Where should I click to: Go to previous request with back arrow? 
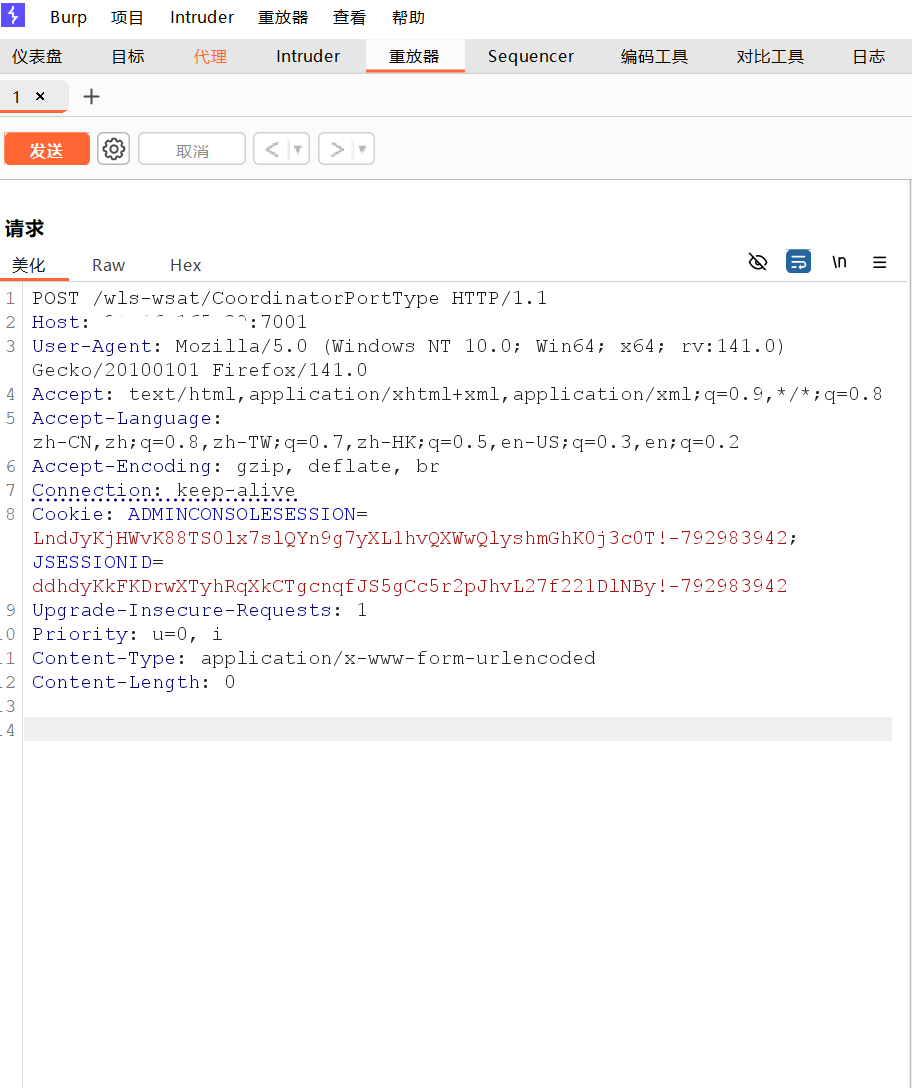(271, 149)
